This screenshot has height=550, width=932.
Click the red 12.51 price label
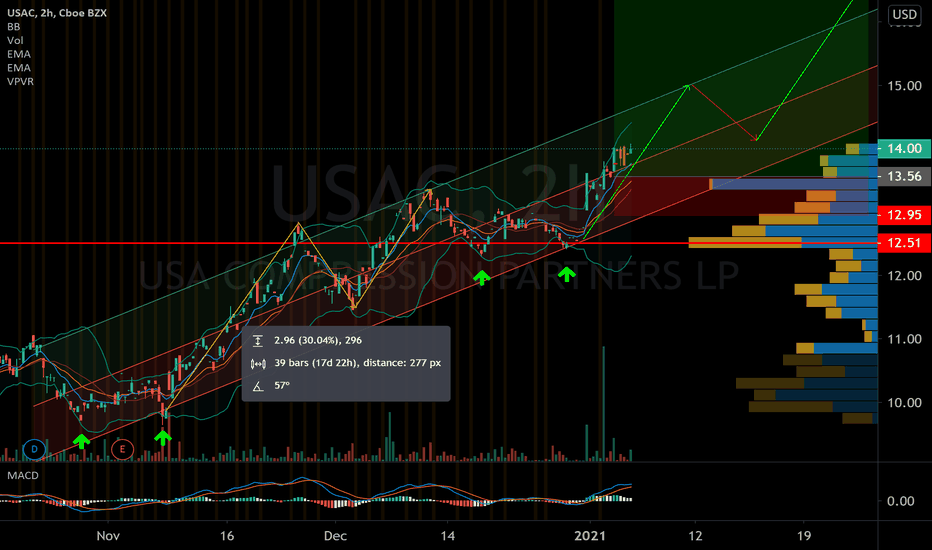(904, 243)
